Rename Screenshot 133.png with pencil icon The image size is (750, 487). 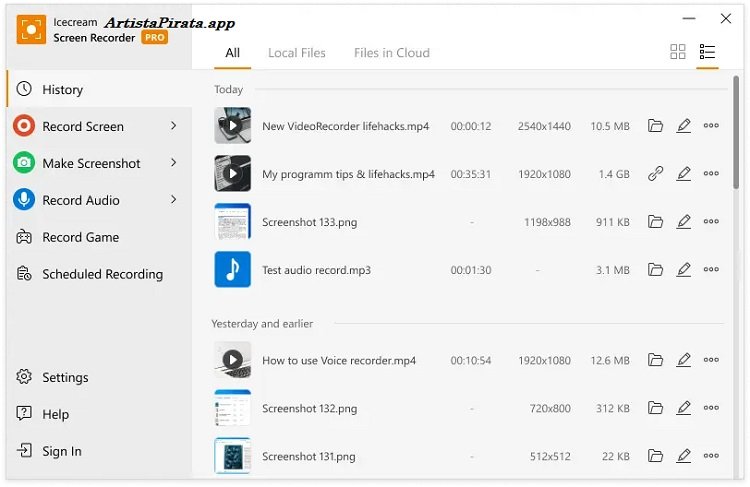[684, 222]
